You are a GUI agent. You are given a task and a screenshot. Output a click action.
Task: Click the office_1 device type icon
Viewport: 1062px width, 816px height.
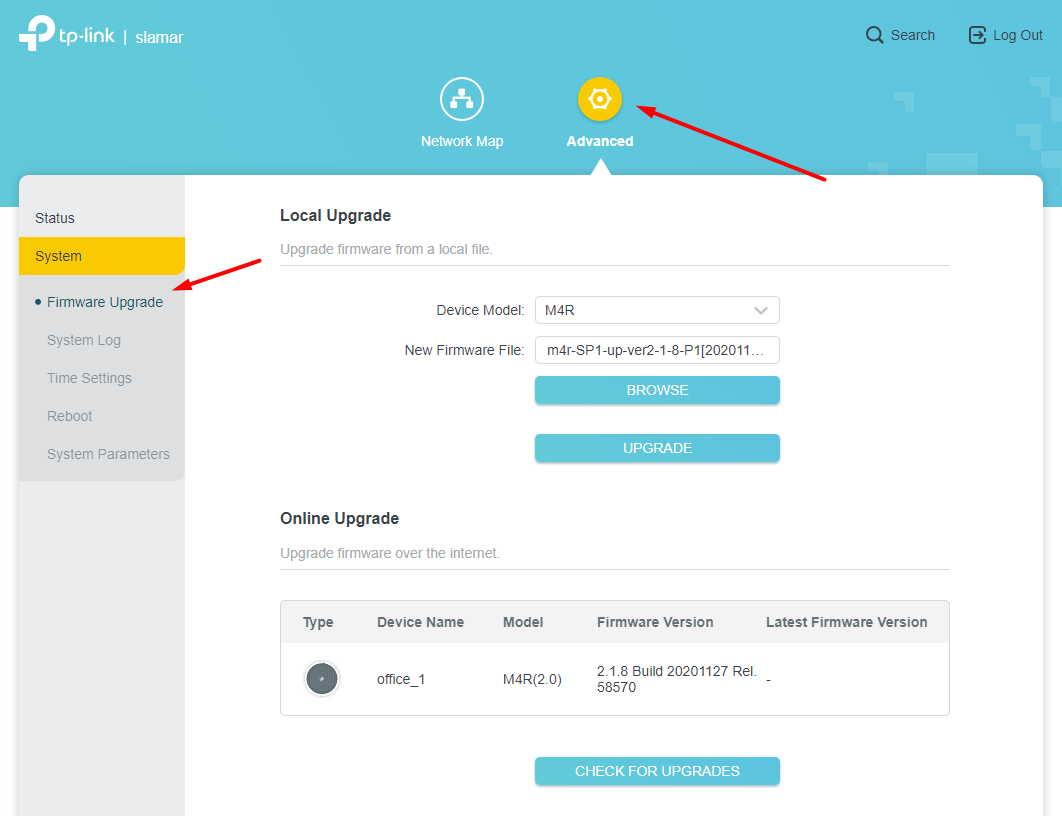322,679
